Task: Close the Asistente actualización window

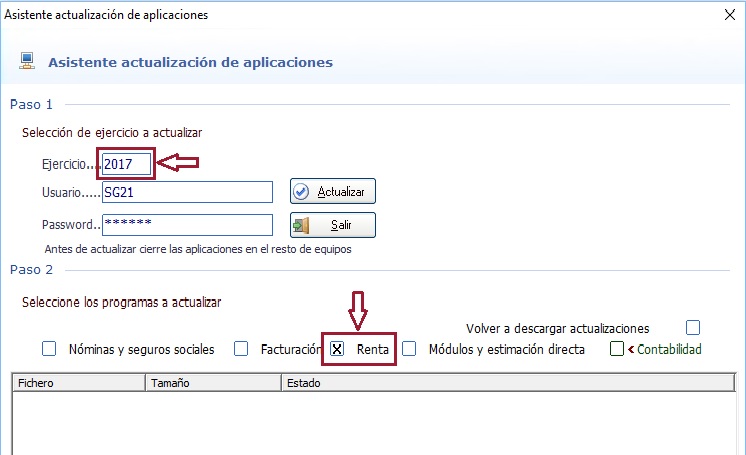Action: click(729, 14)
